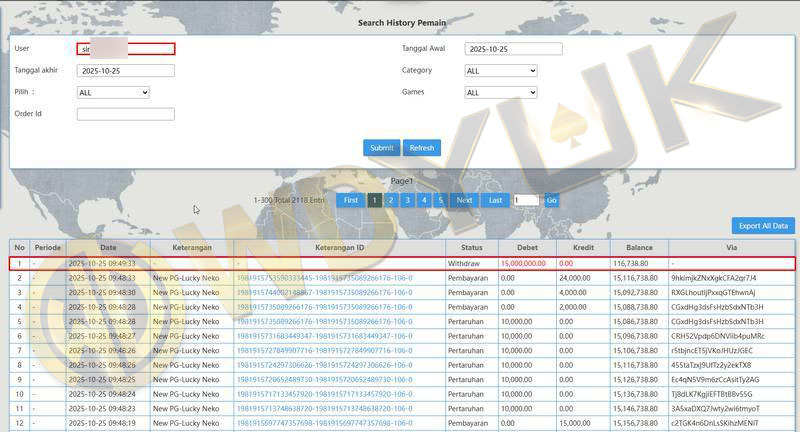The width and height of the screenshot is (800, 432).
Task: Go to the Last page
Action: [x=494, y=200]
